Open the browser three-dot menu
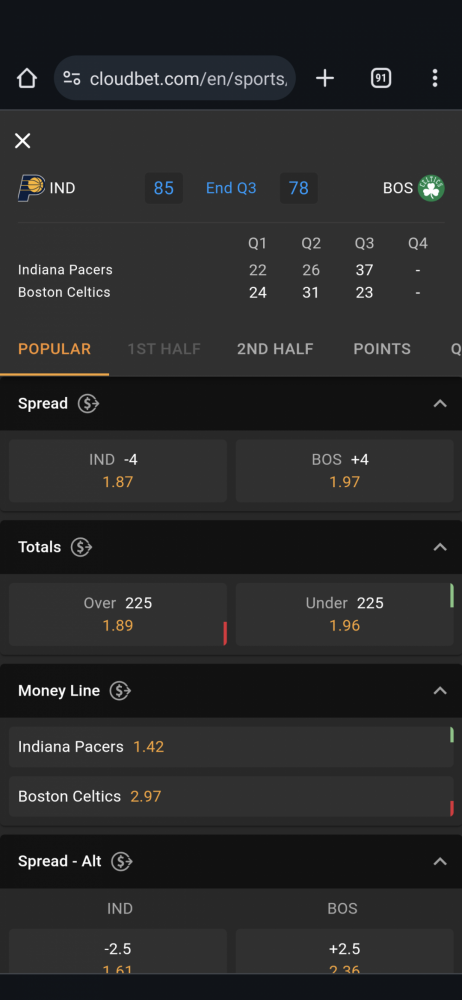The height and width of the screenshot is (1000, 462). point(435,78)
